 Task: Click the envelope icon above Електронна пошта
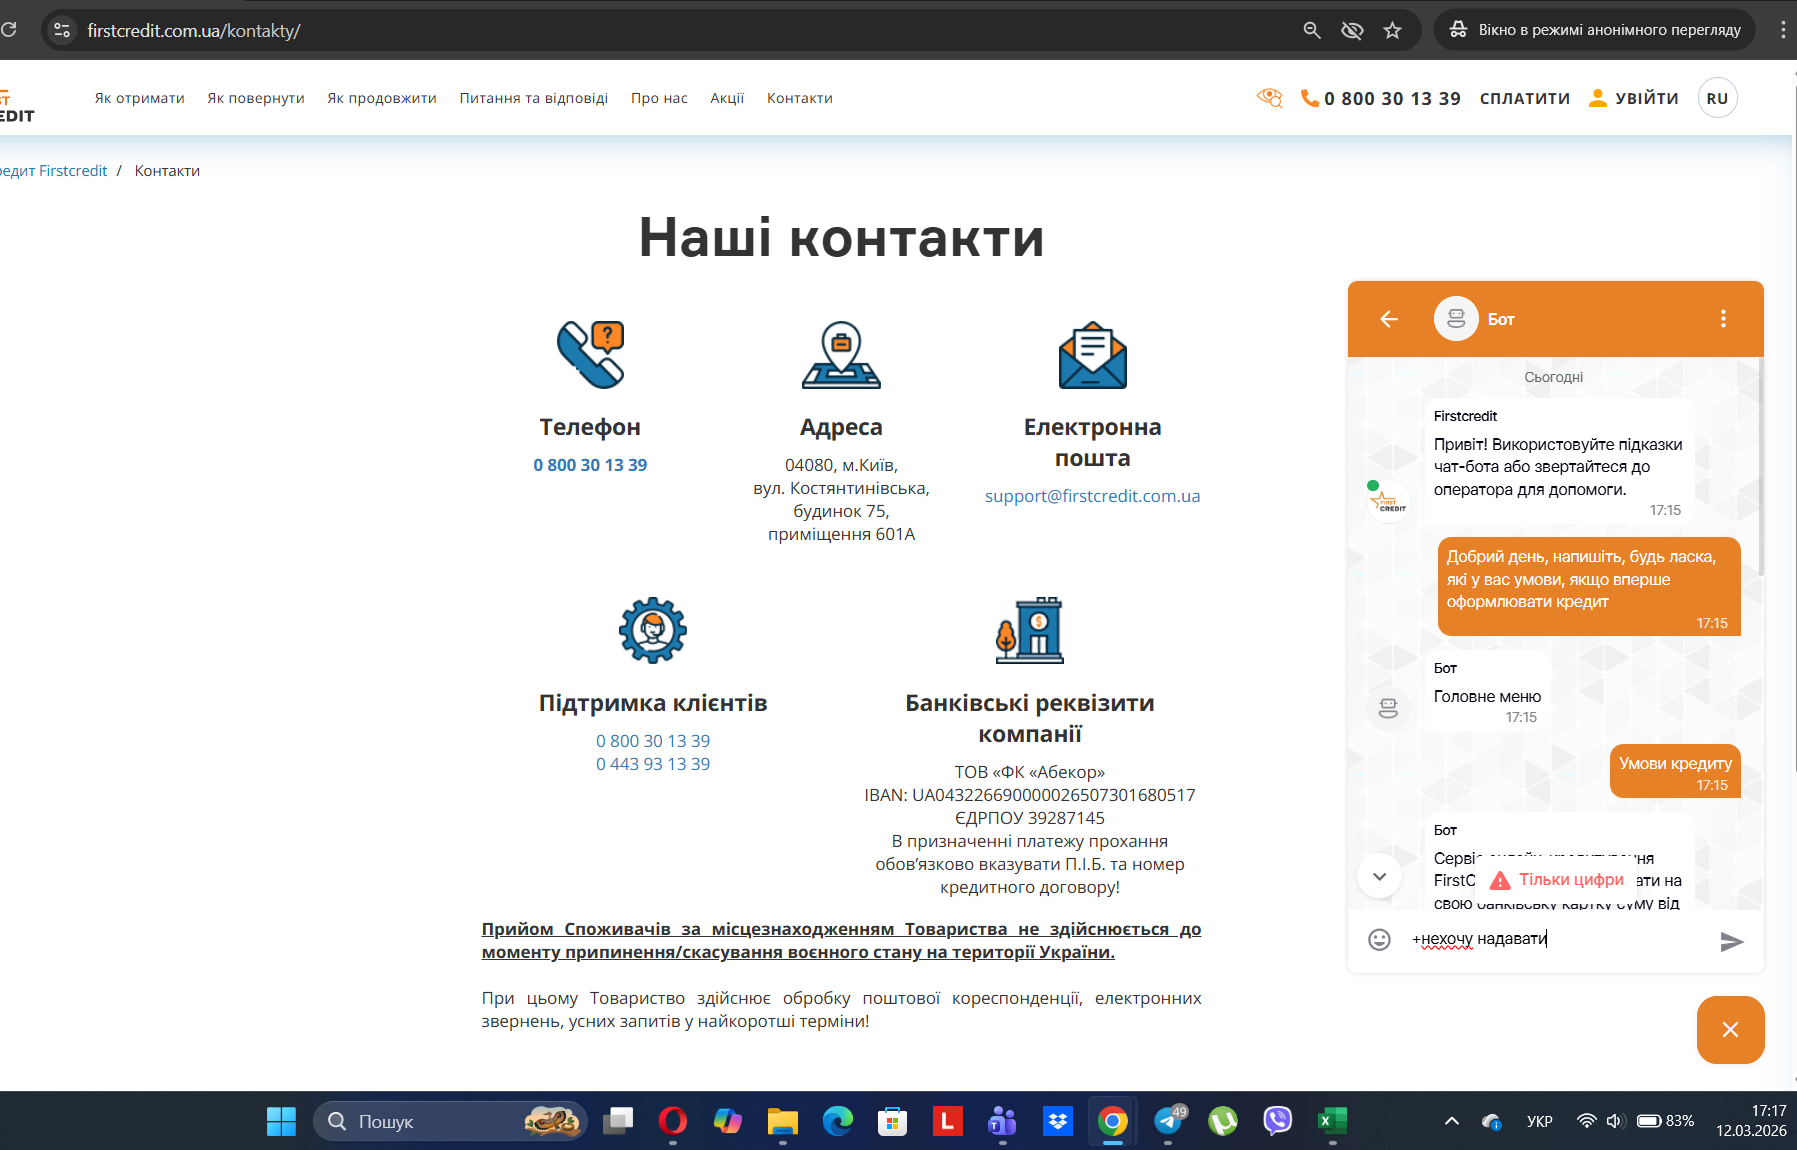1093,355
